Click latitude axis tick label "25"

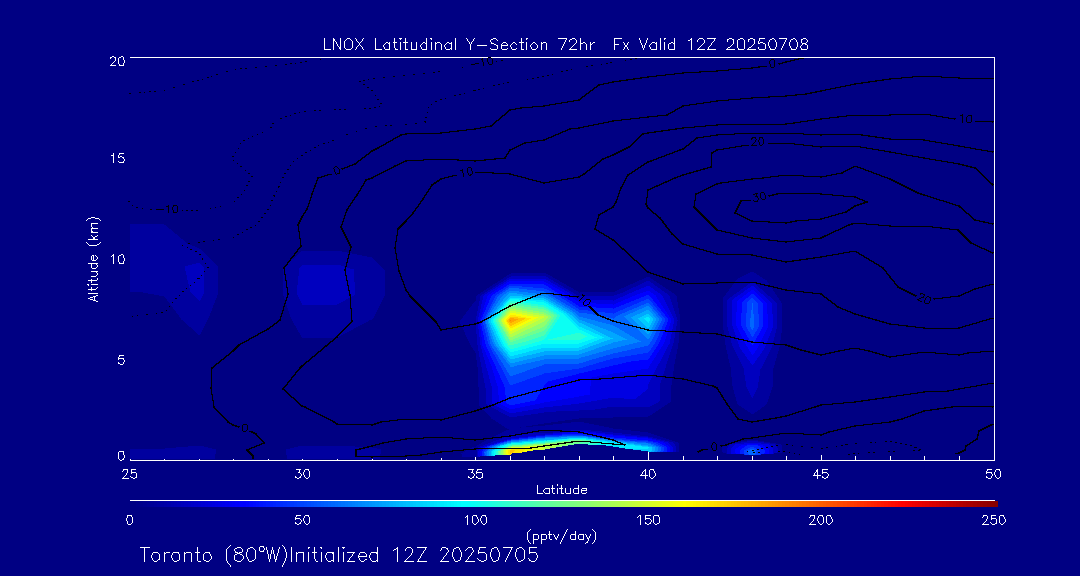pyautogui.click(x=129, y=475)
